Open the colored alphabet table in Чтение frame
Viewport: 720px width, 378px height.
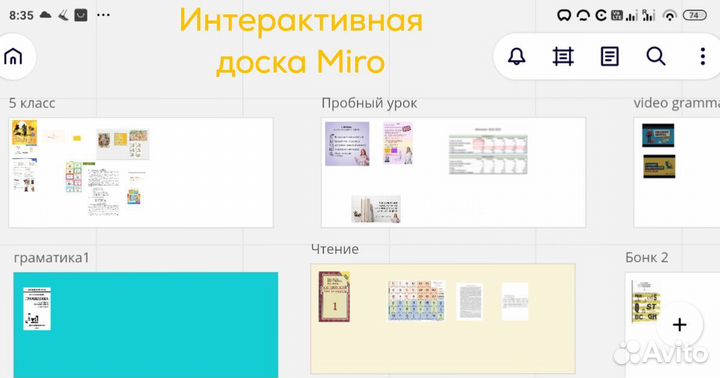click(416, 301)
